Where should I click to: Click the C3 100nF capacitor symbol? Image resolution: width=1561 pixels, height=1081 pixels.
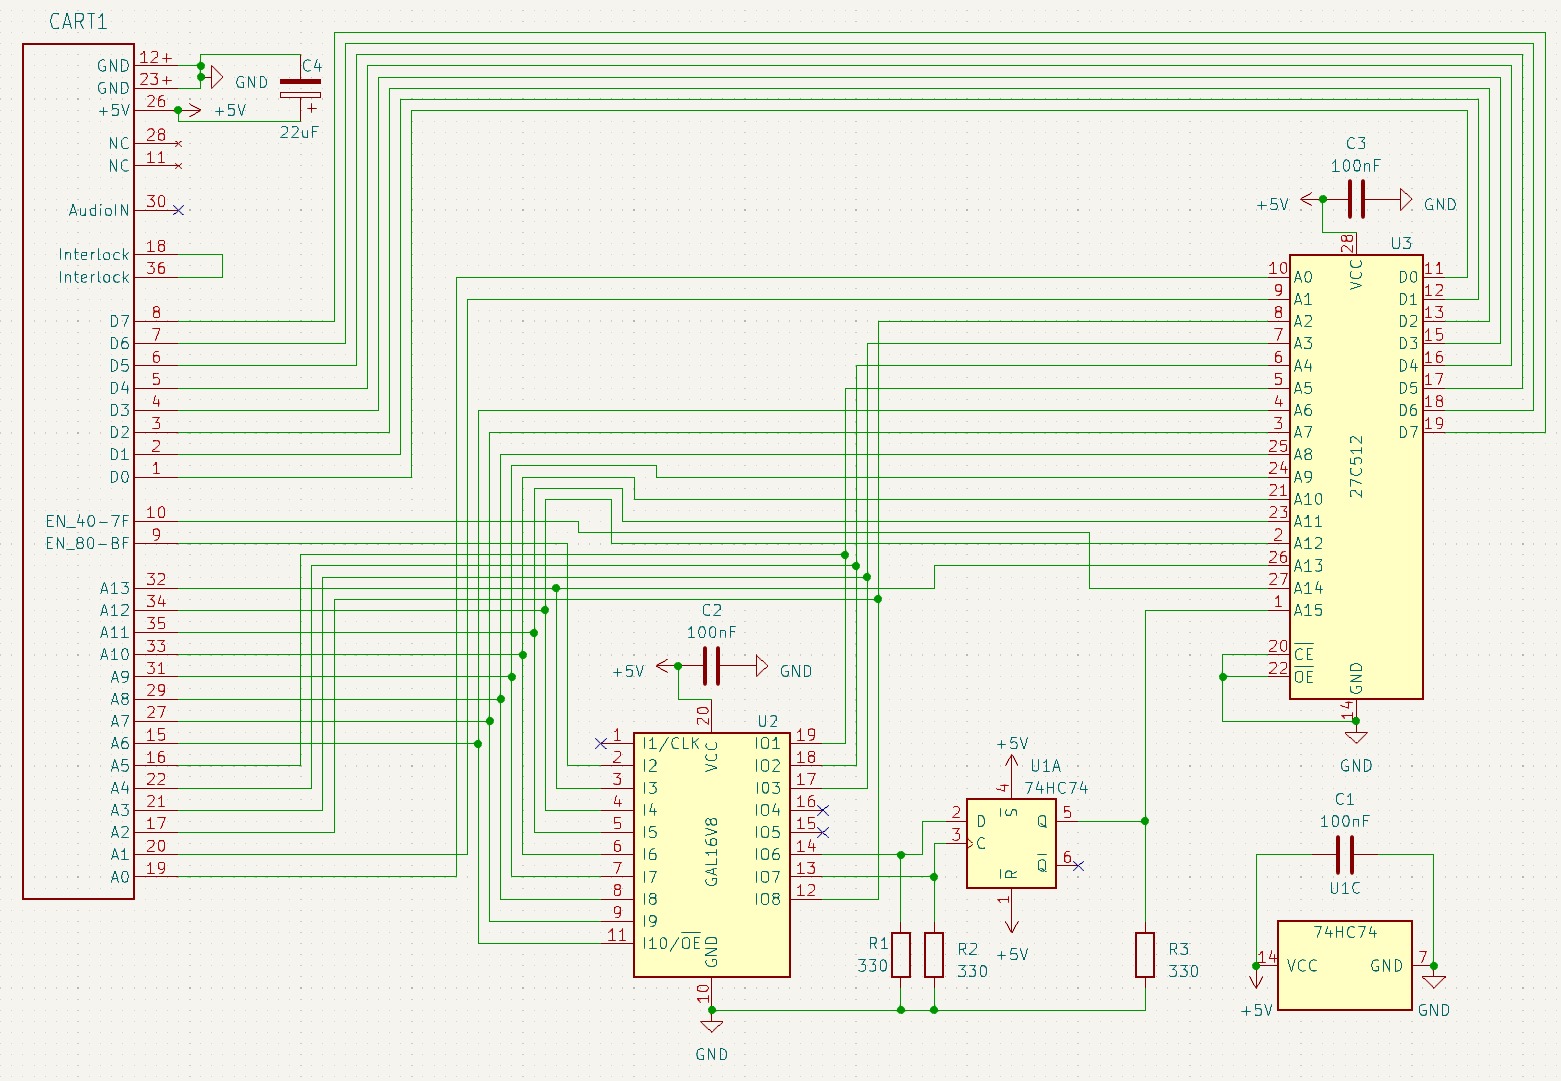(x=1355, y=199)
